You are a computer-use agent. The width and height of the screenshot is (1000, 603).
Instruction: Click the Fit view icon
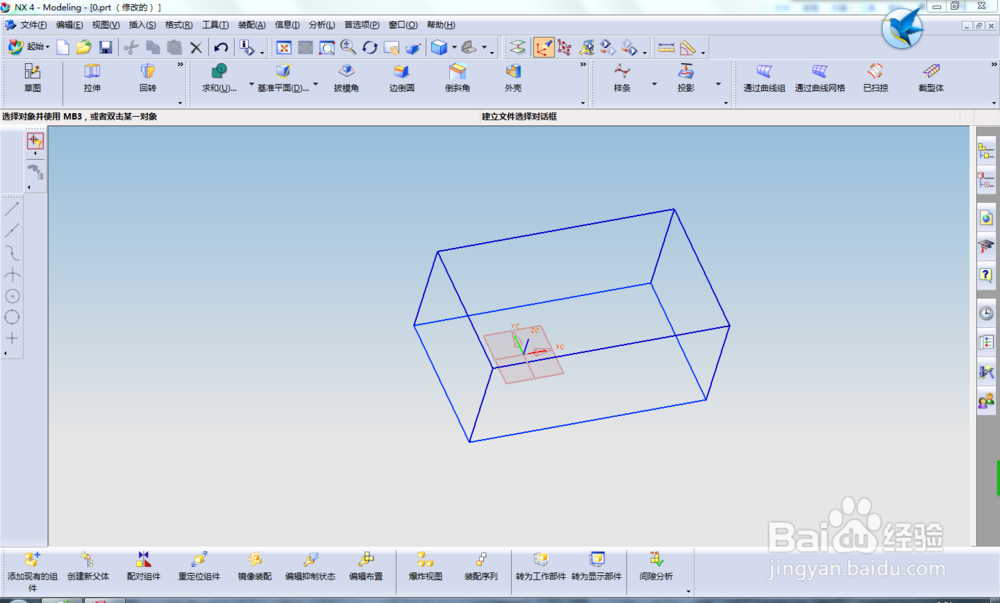pyautogui.click(x=284, y=48)
